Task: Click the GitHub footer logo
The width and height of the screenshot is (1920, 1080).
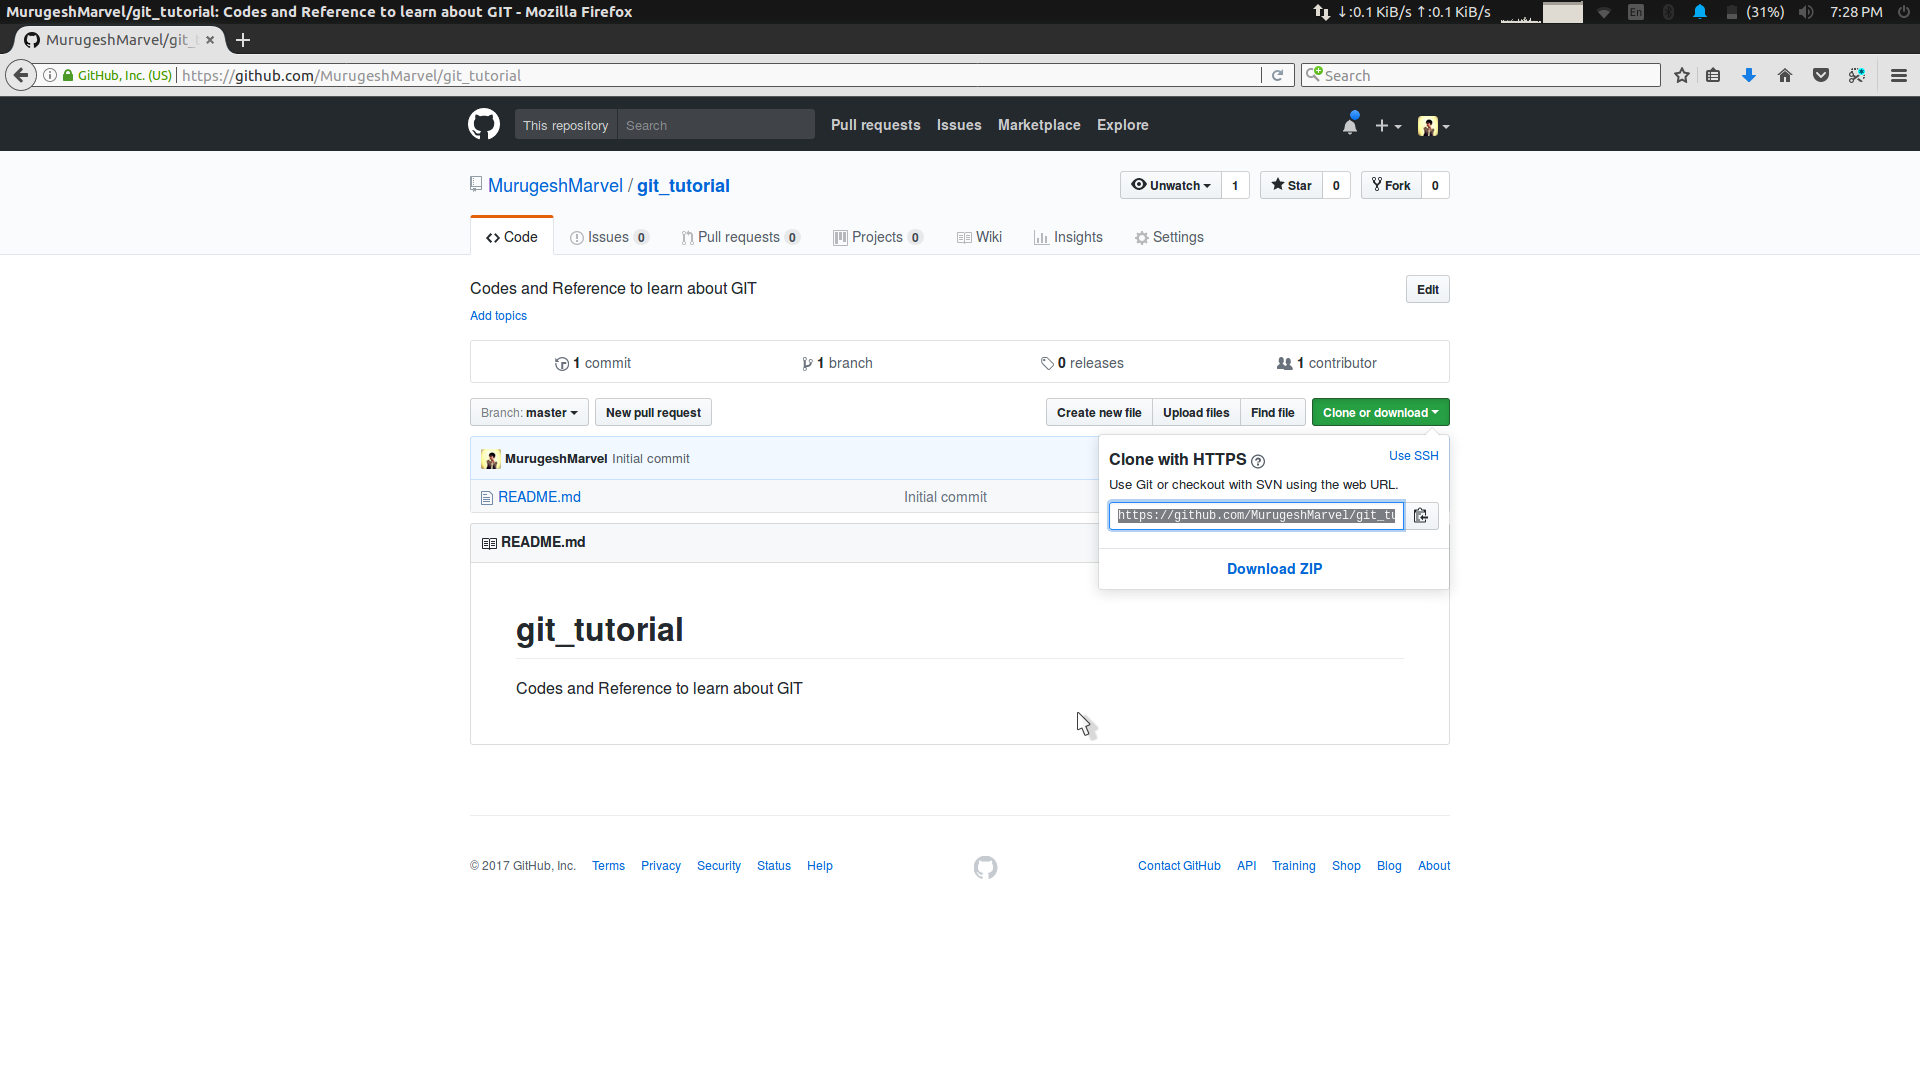Action: pyautogui.click(x=985, y=867)
